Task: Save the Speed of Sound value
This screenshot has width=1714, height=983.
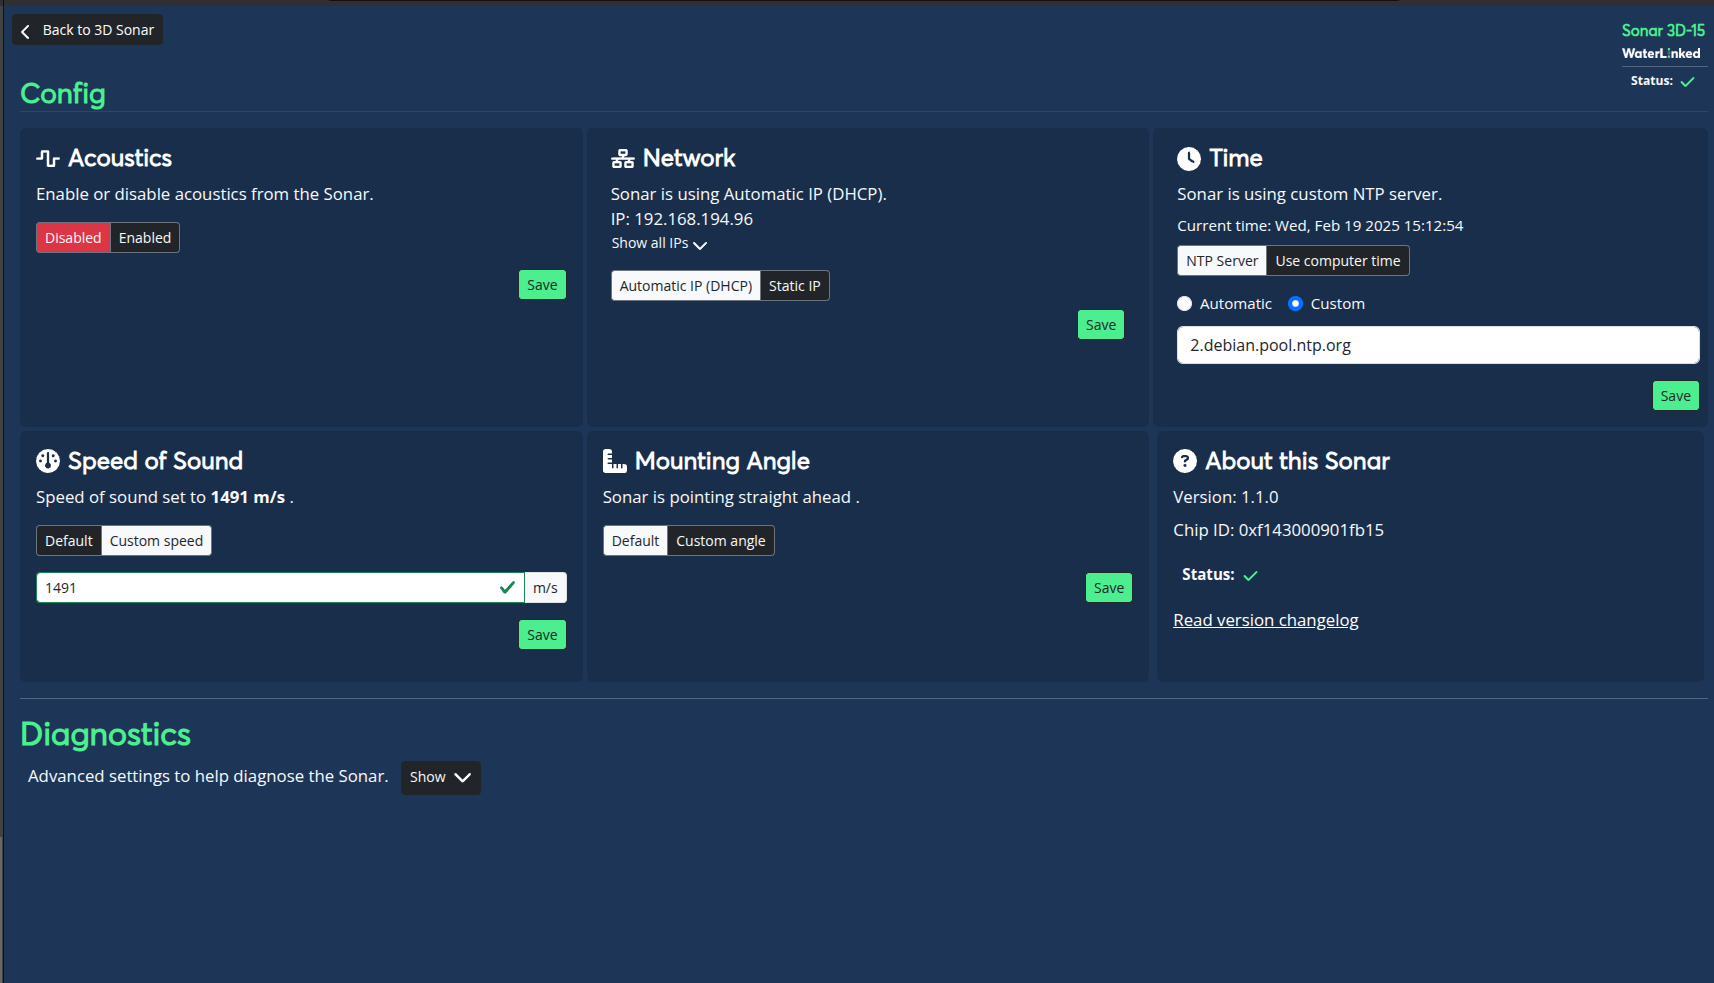Action: pyautogui.click(x=542, y=635)
